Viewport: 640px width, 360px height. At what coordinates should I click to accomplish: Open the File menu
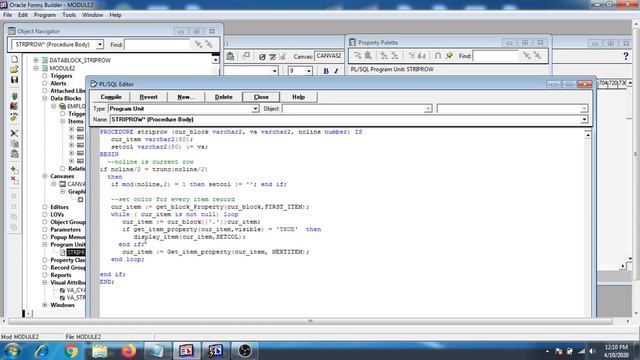[7, 15]
